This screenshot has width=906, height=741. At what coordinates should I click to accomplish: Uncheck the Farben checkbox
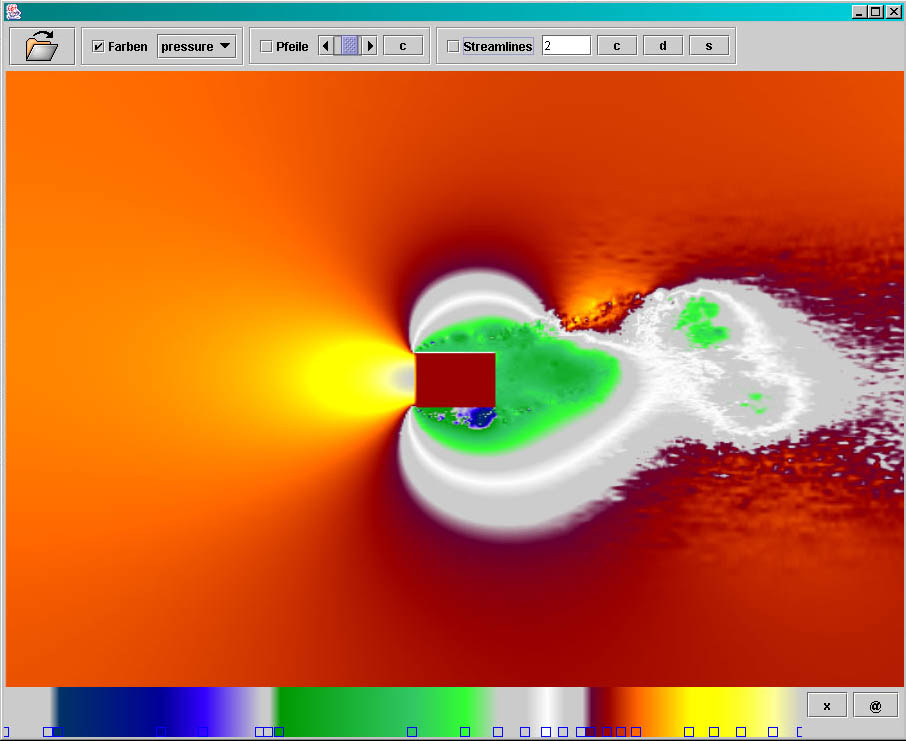pos(98,47)
